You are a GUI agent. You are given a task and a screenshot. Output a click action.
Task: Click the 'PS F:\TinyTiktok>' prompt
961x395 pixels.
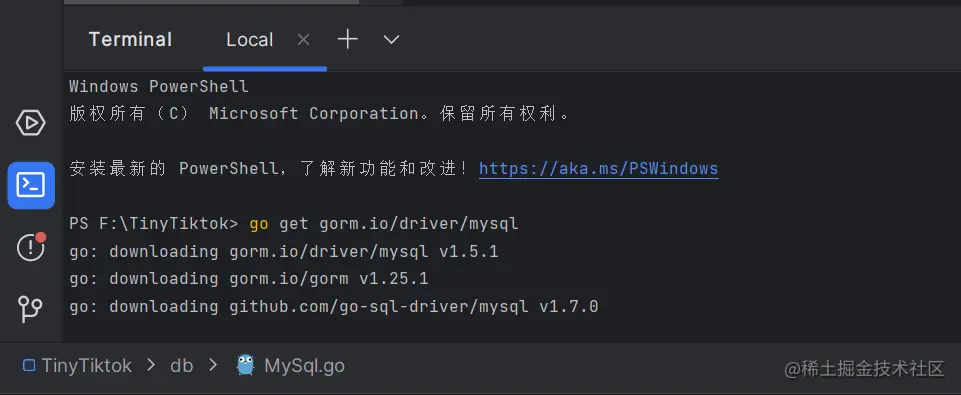point(154,224)
